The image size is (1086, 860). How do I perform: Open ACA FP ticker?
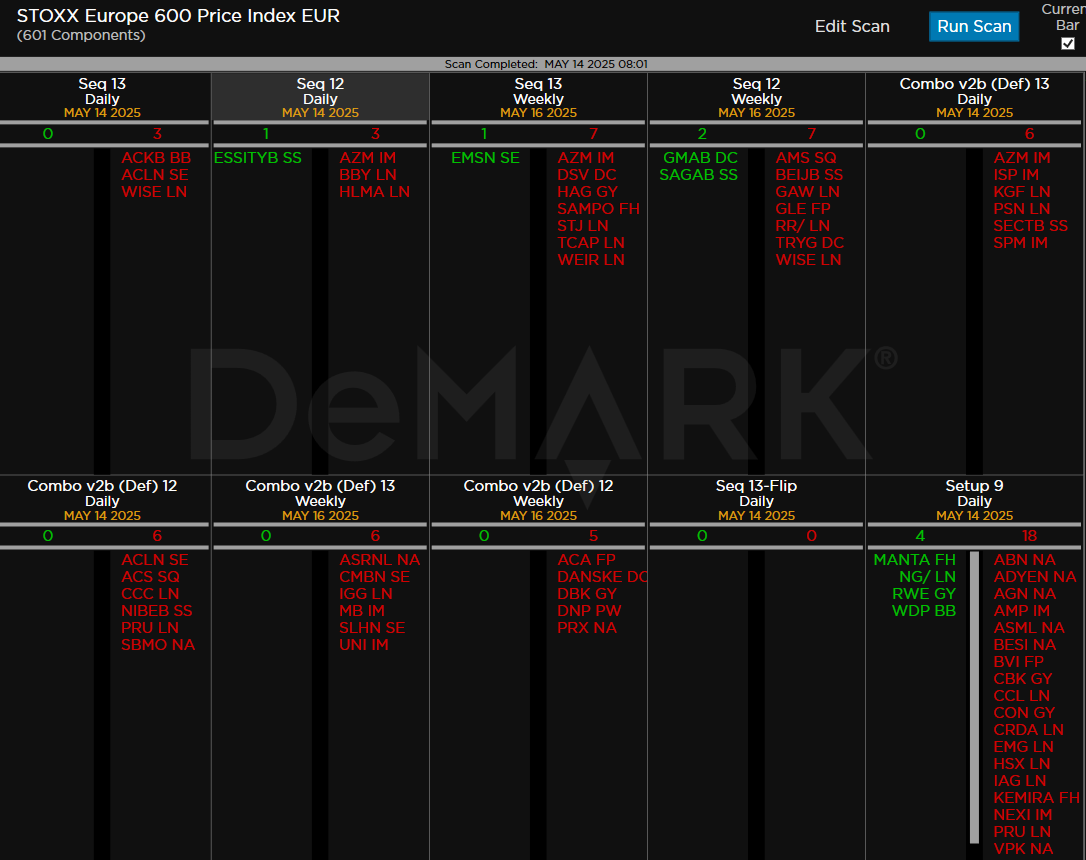pyautogui.click(x=586, y=559)
